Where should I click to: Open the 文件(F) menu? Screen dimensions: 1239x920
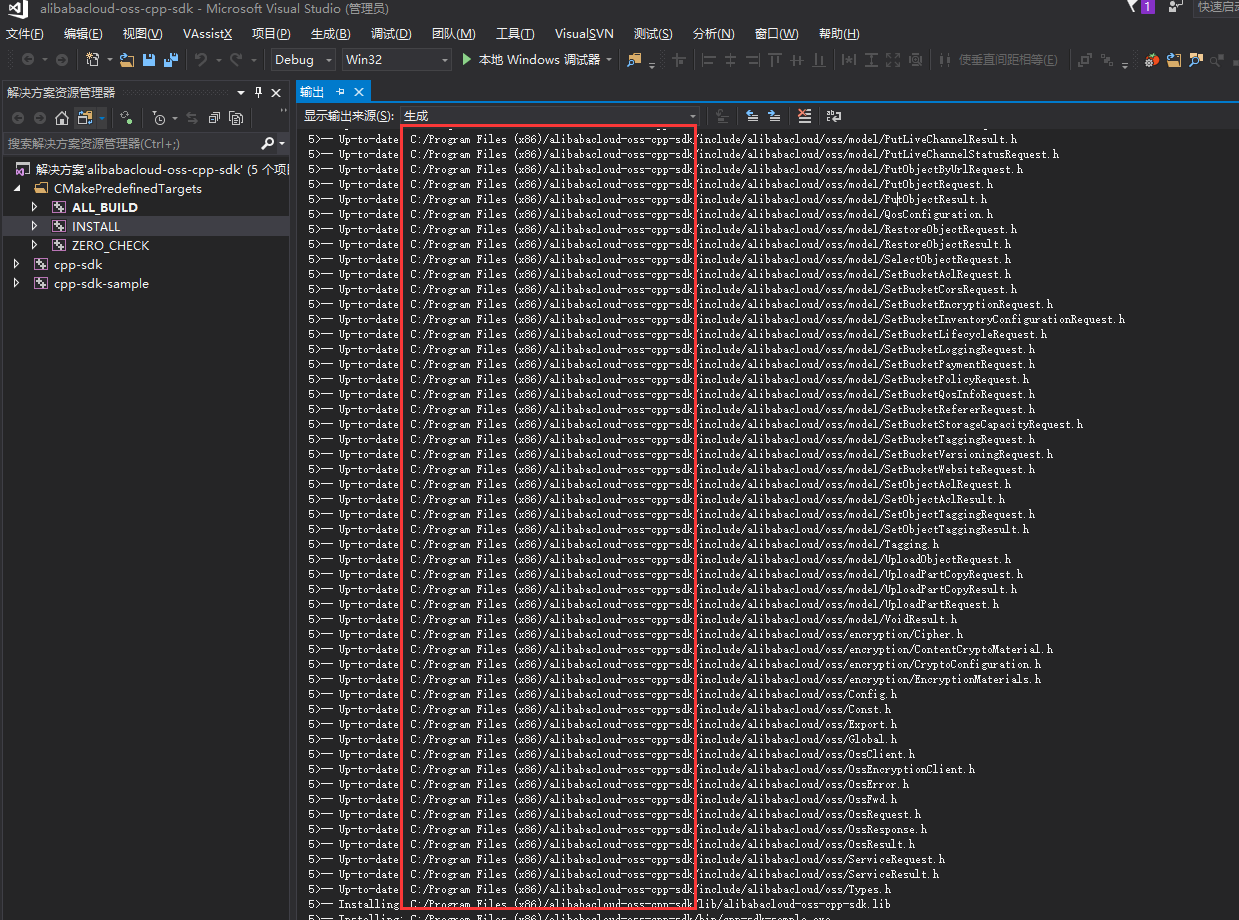pyautogui.click(x=25, y=34)
